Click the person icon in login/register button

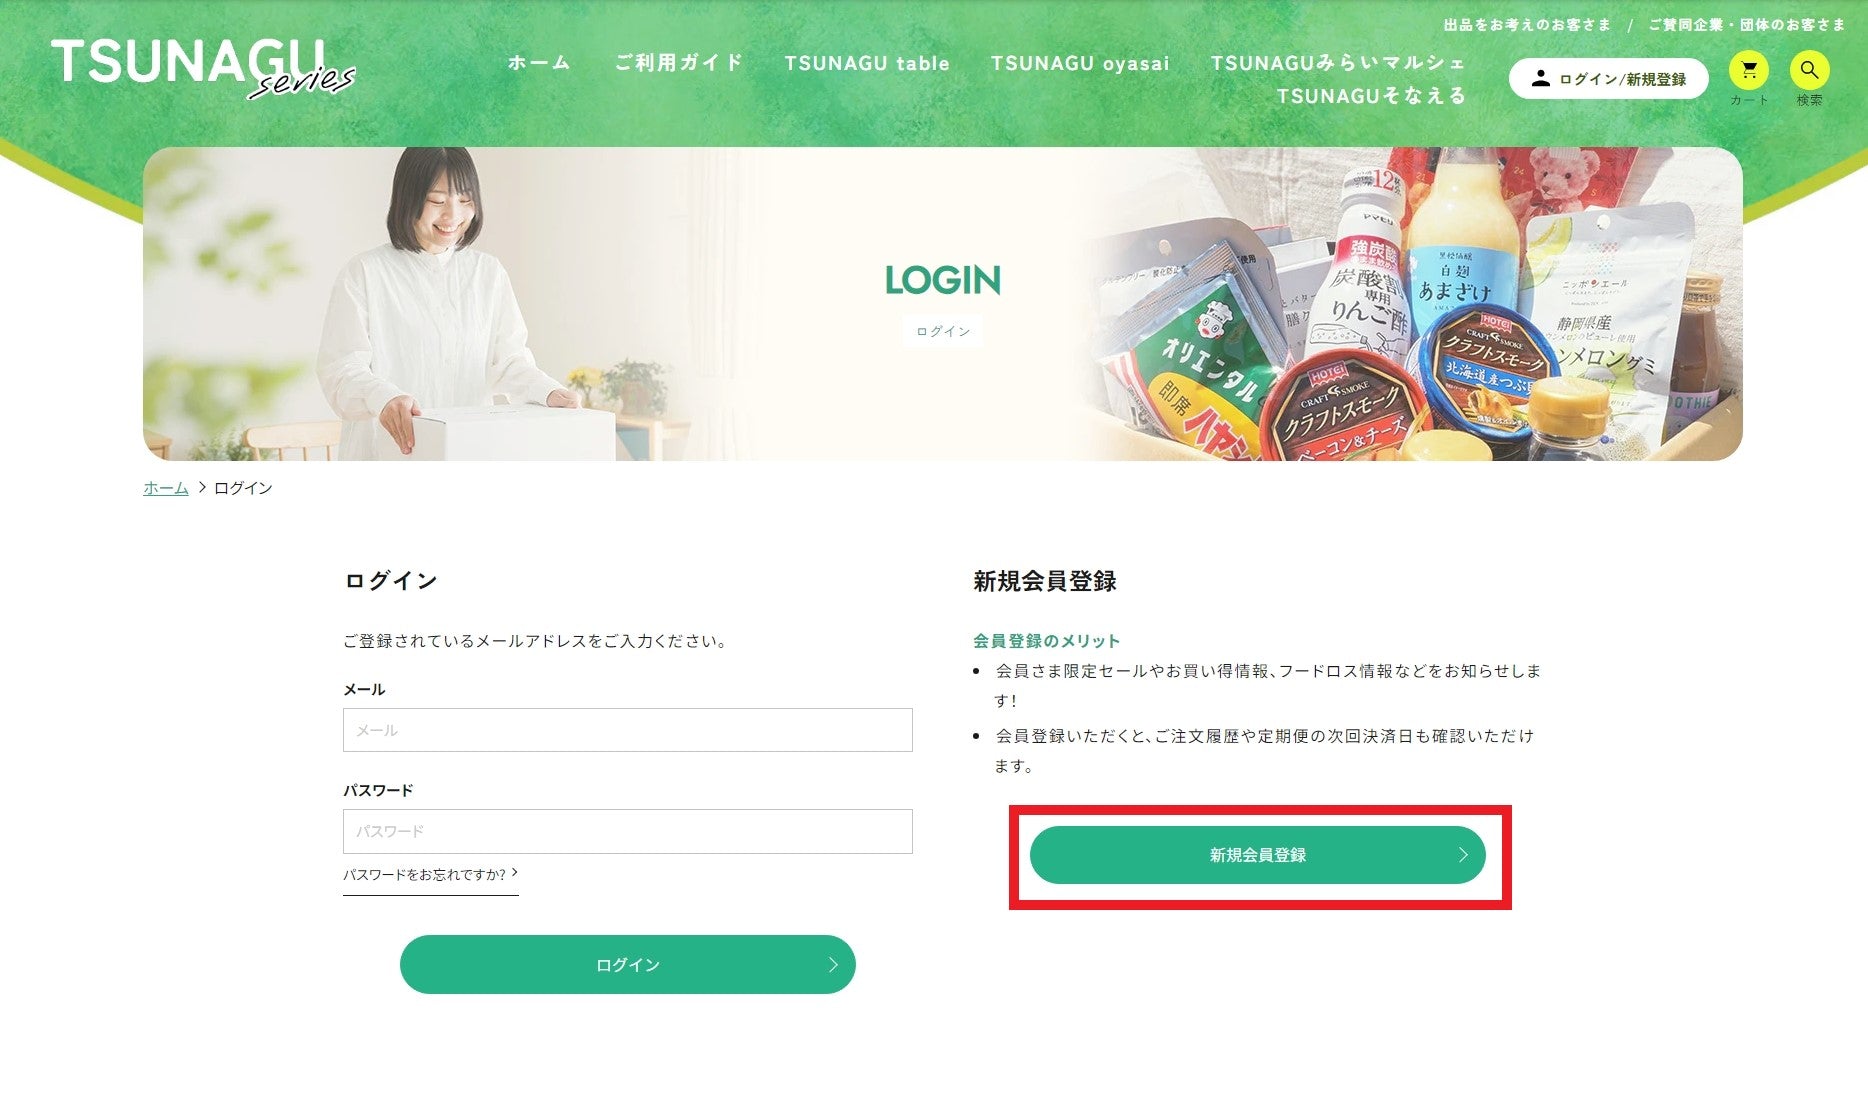(x=1540, y=78)
